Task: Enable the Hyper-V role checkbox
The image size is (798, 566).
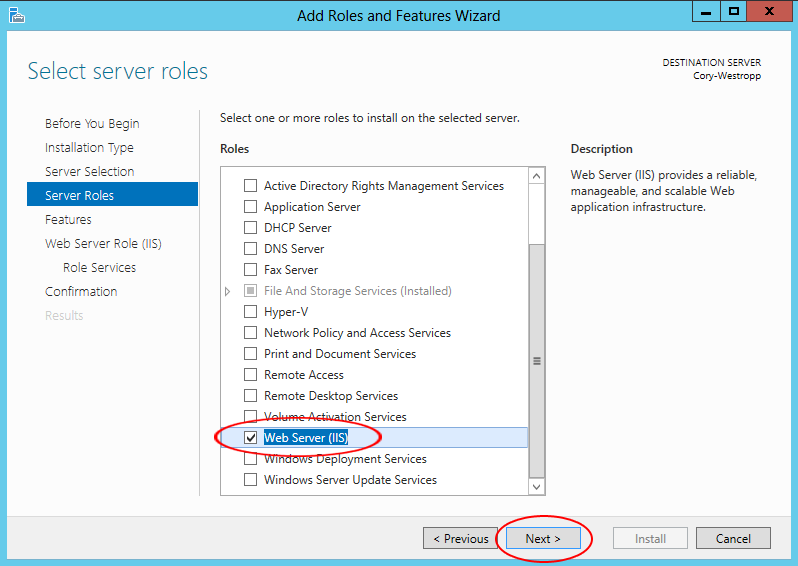Action: [250, 312]
